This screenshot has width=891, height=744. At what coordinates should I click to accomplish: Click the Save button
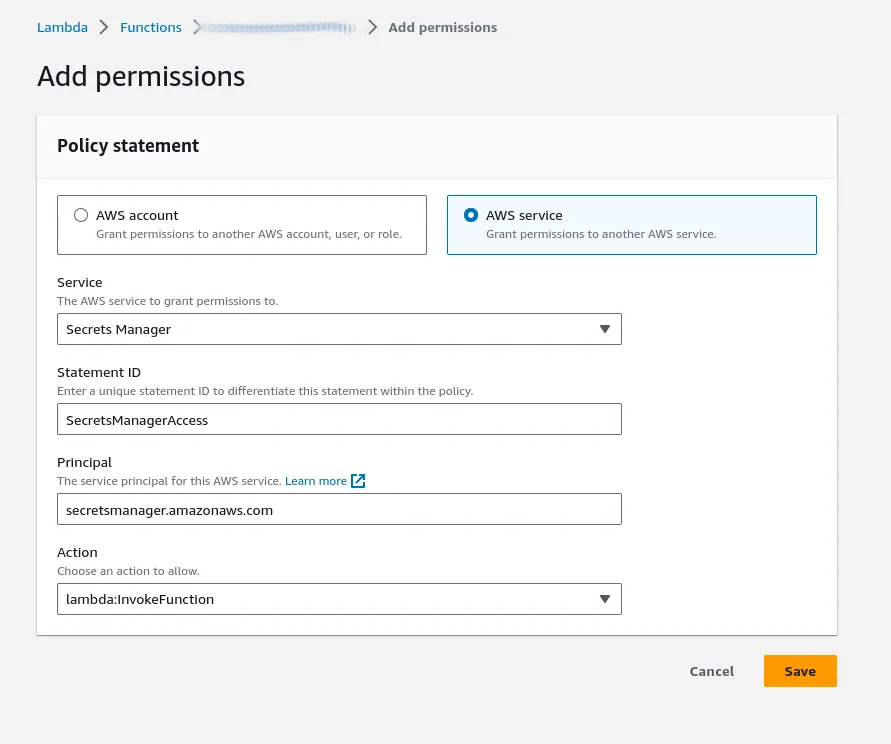click(800, 671)
